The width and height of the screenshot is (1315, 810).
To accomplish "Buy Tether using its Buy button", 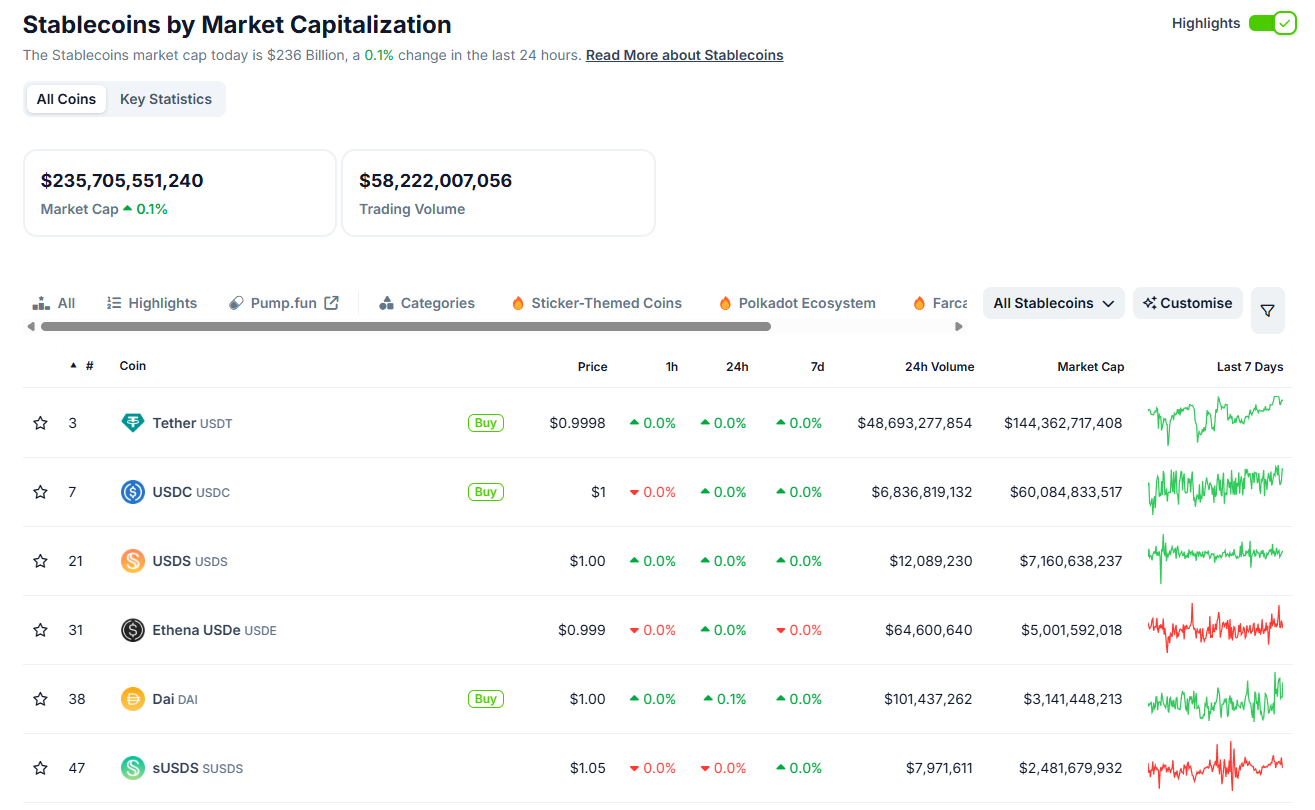I will [x=486, y=423].
